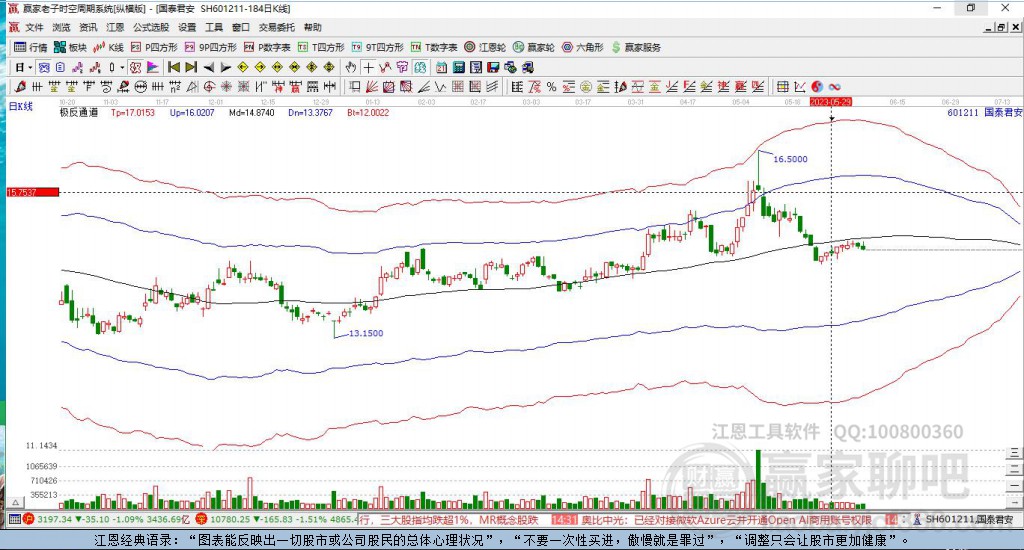
Task: Select the hand pan tool
Action: point(351,67)
